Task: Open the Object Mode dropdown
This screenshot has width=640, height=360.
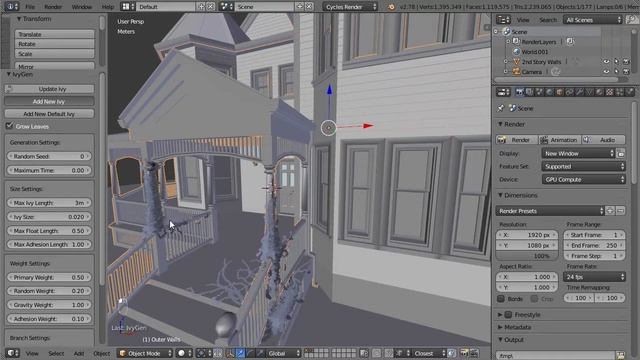Action: click(145, 353)
